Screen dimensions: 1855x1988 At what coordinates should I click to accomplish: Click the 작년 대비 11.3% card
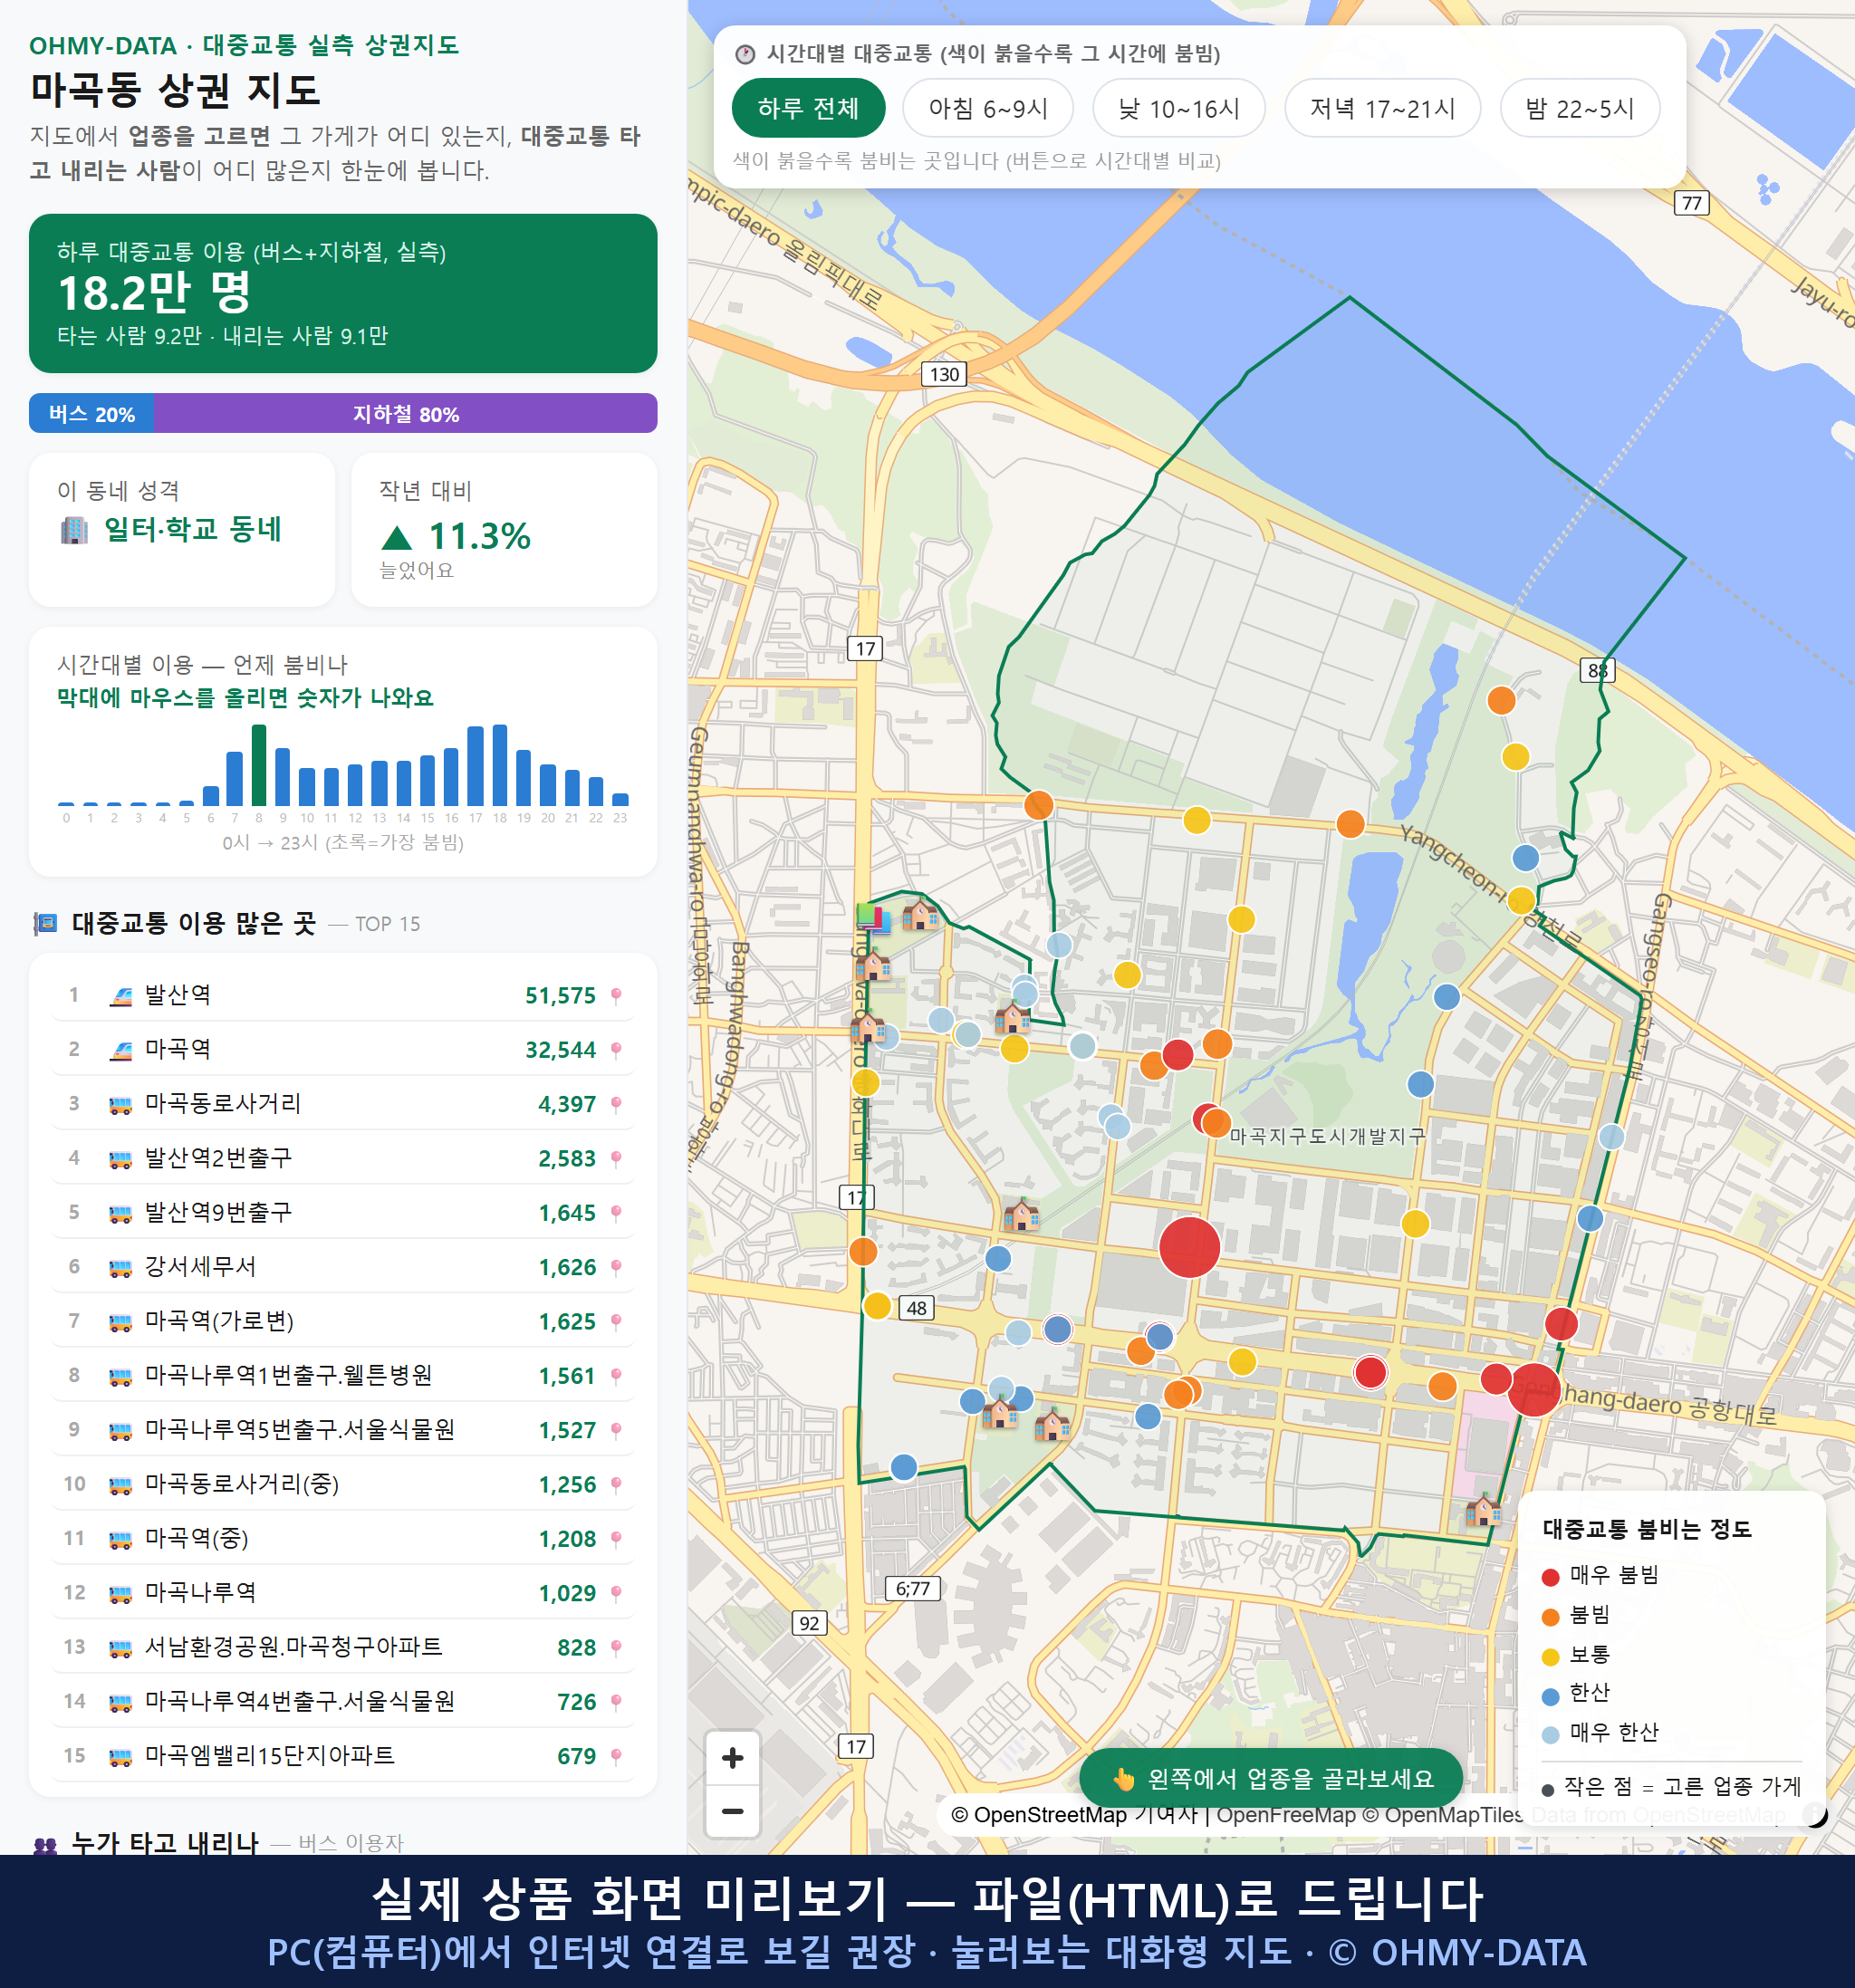(504, 530)
